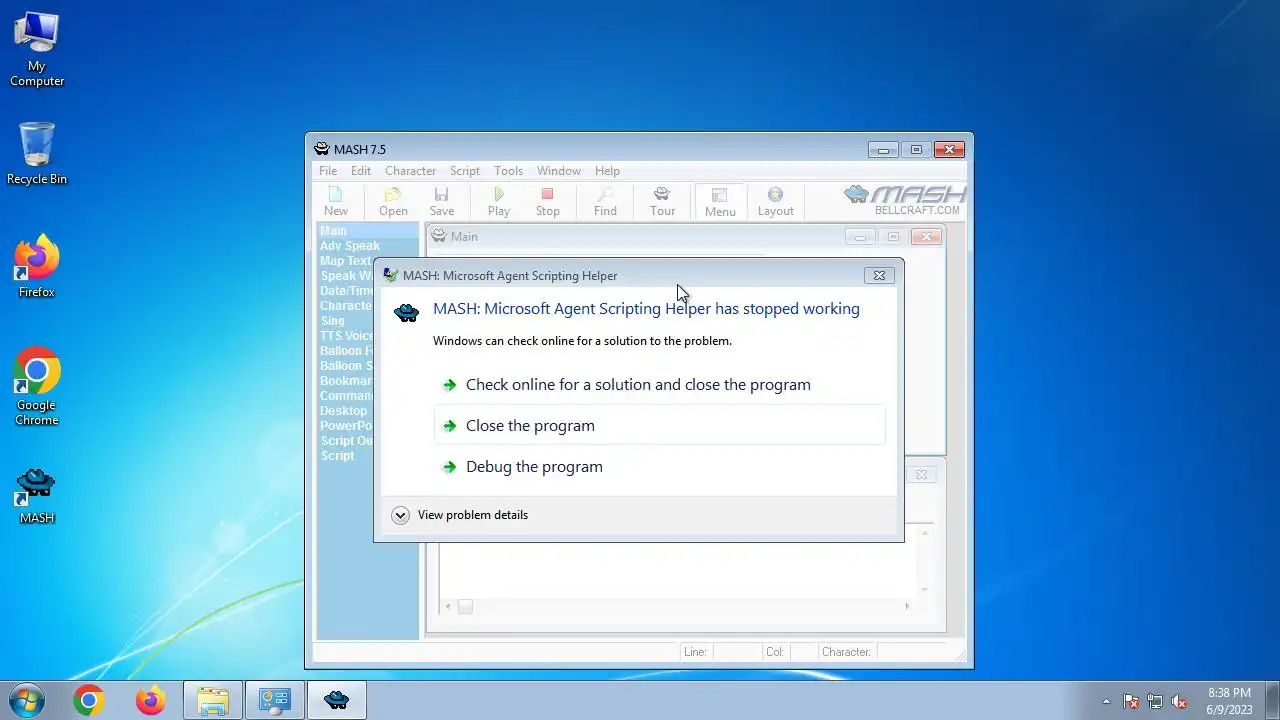Image resolution: width=1280 pixels, height=720 pixels.
Task: Open the Tools menu
Action: click(508, 171)
